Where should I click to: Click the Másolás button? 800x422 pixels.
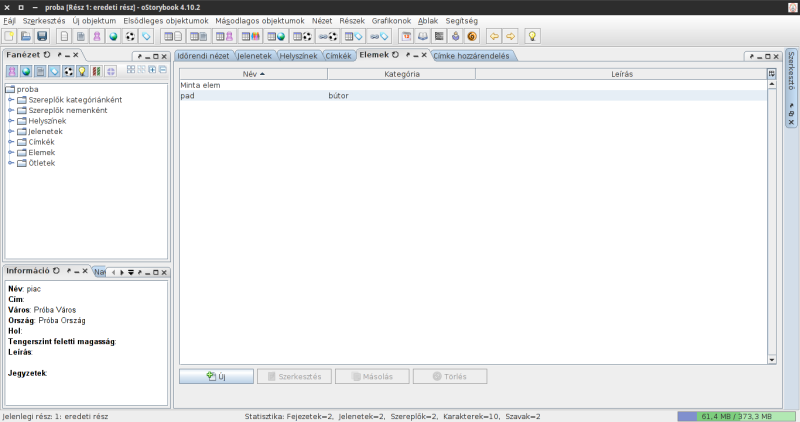click(372, 377)
